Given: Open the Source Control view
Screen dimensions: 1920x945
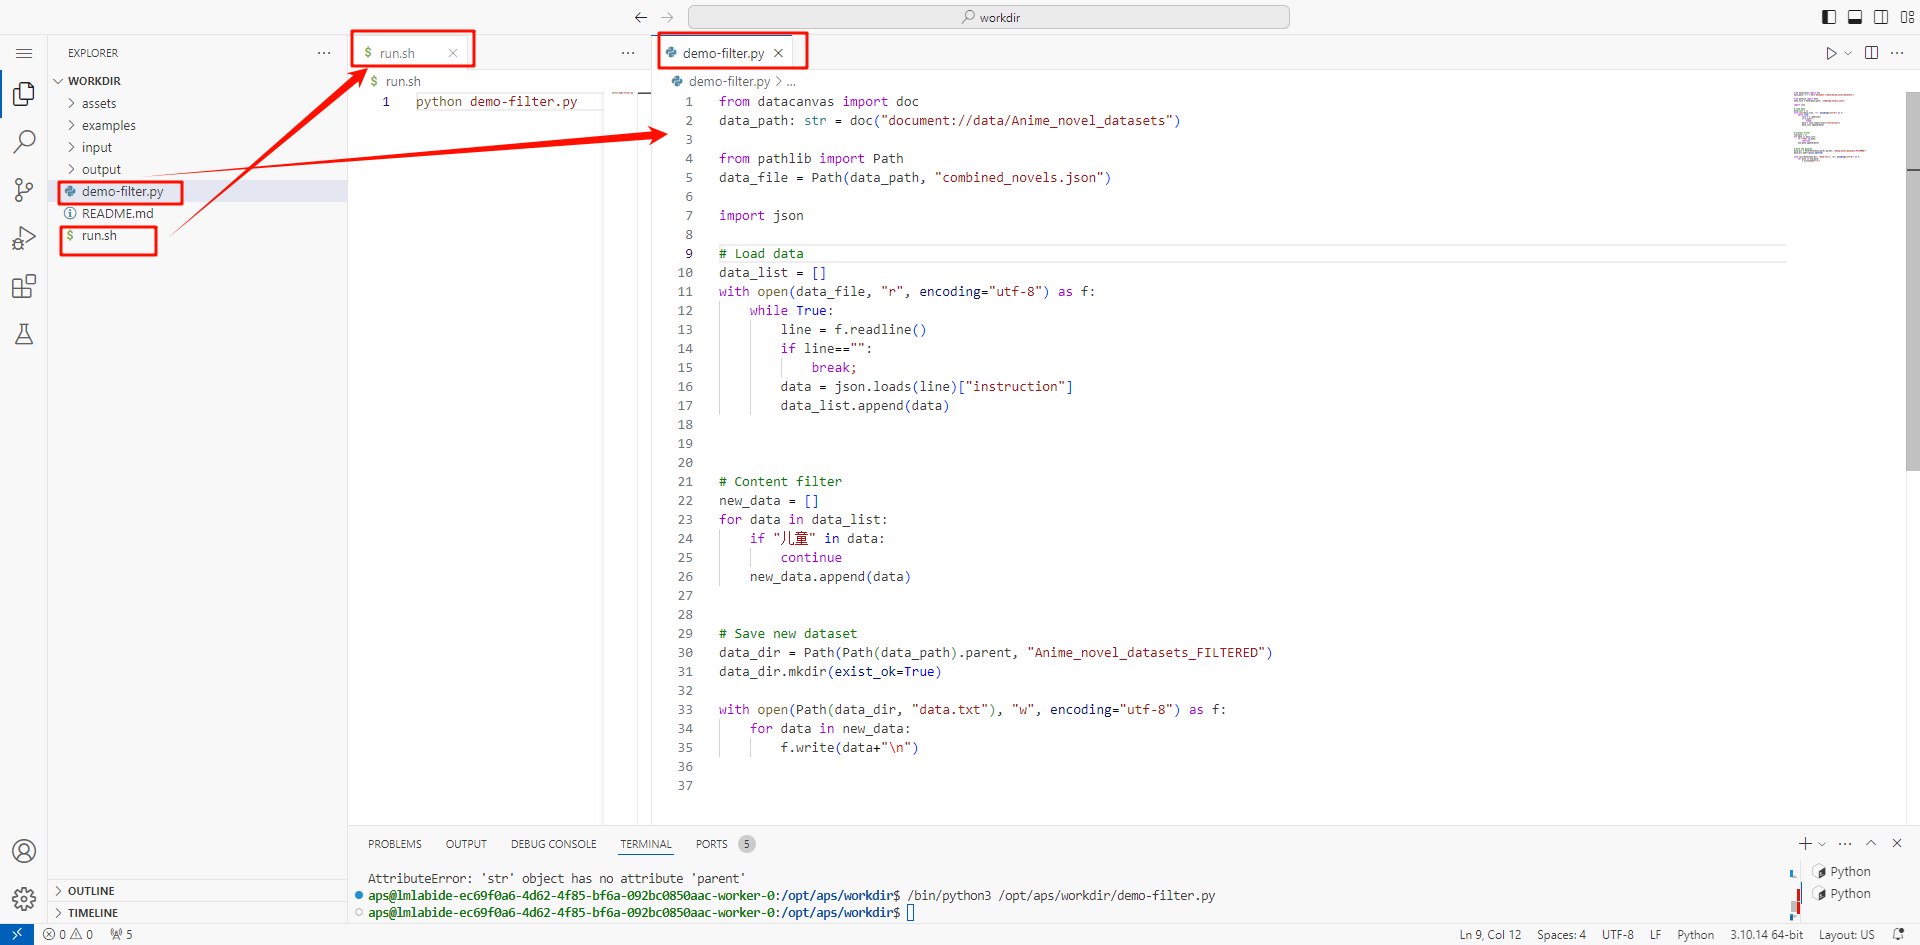Looking at the screenshot, I should pyautogui.click(x=24, y=190).
